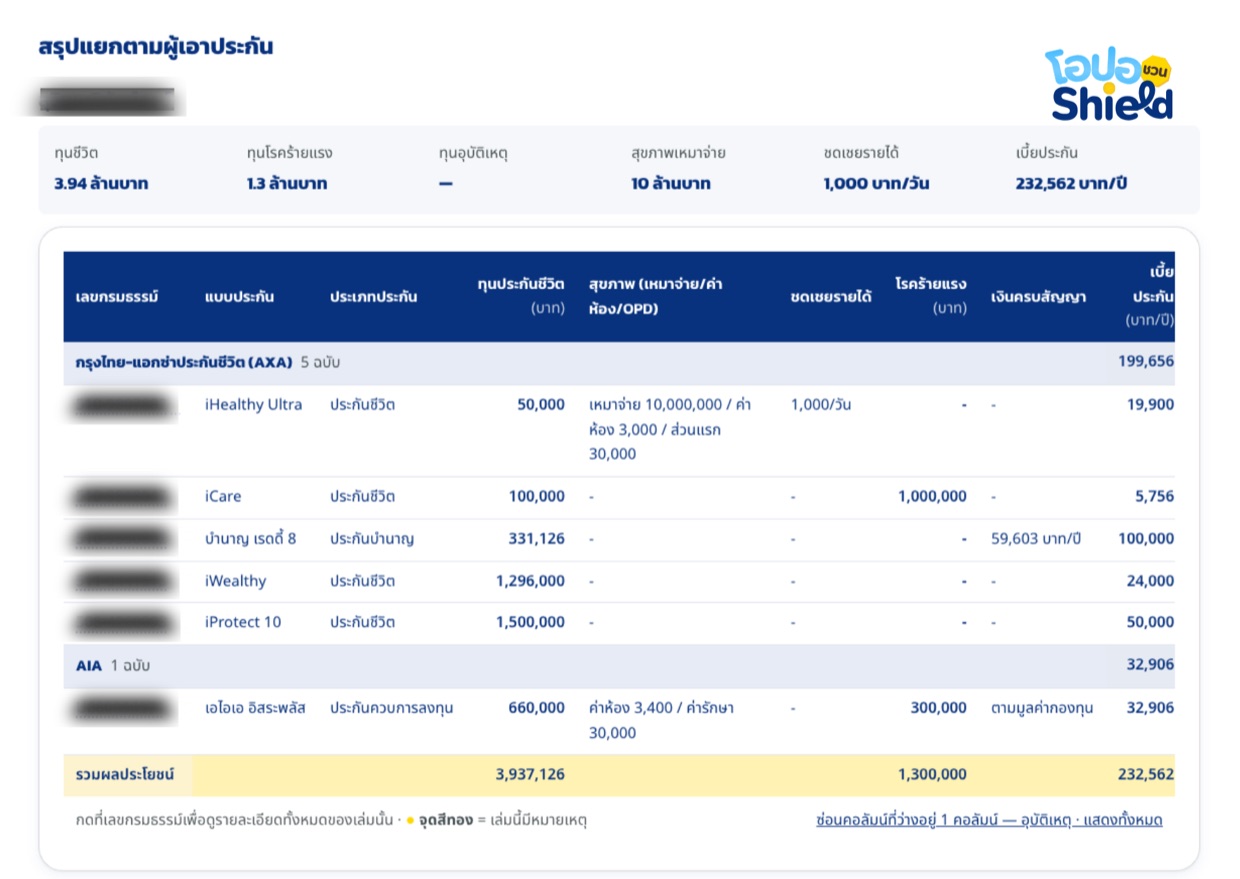Click the iCare plan name
Screen dimensions: 1240x879
(x=223, y=497)
